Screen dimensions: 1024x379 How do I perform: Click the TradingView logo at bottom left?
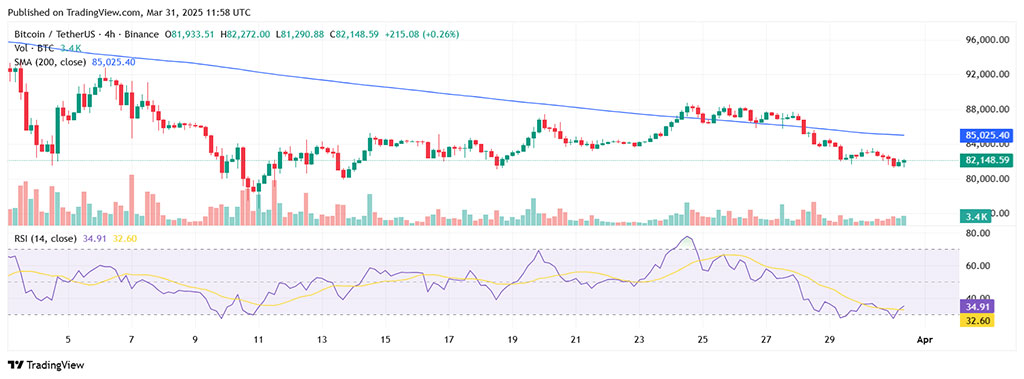tap(46, 365)
